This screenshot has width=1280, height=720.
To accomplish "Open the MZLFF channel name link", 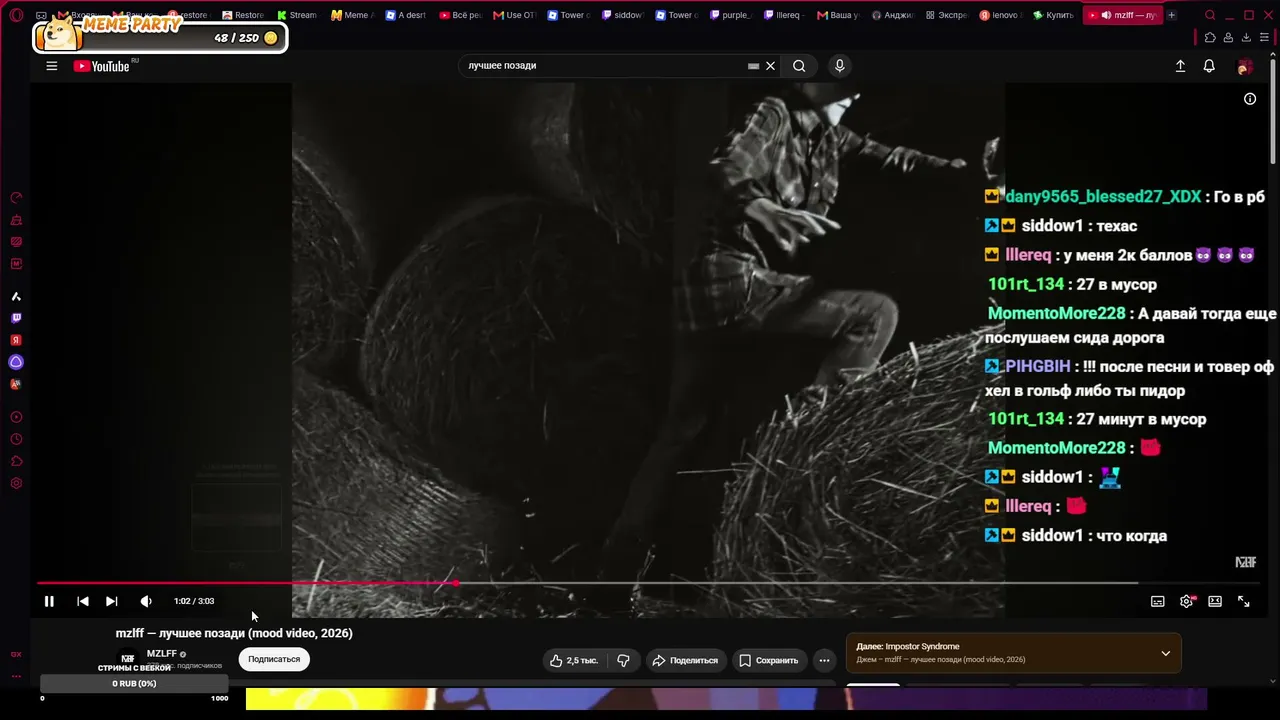I will click(161, 654).
